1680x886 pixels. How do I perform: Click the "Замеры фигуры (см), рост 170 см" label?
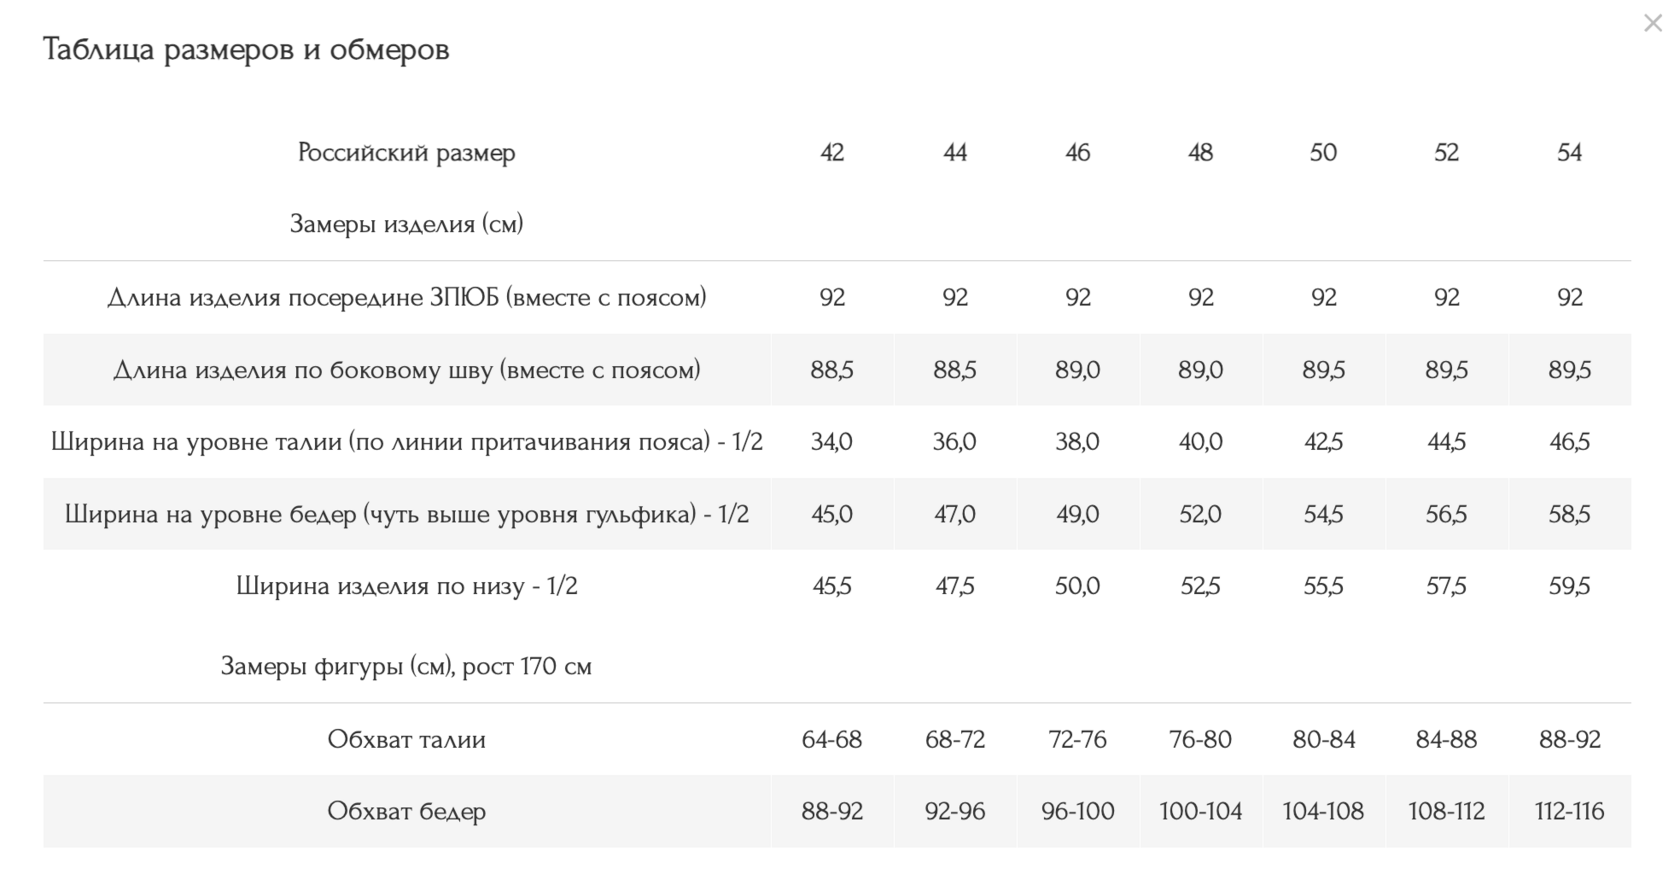pos(407,667)
